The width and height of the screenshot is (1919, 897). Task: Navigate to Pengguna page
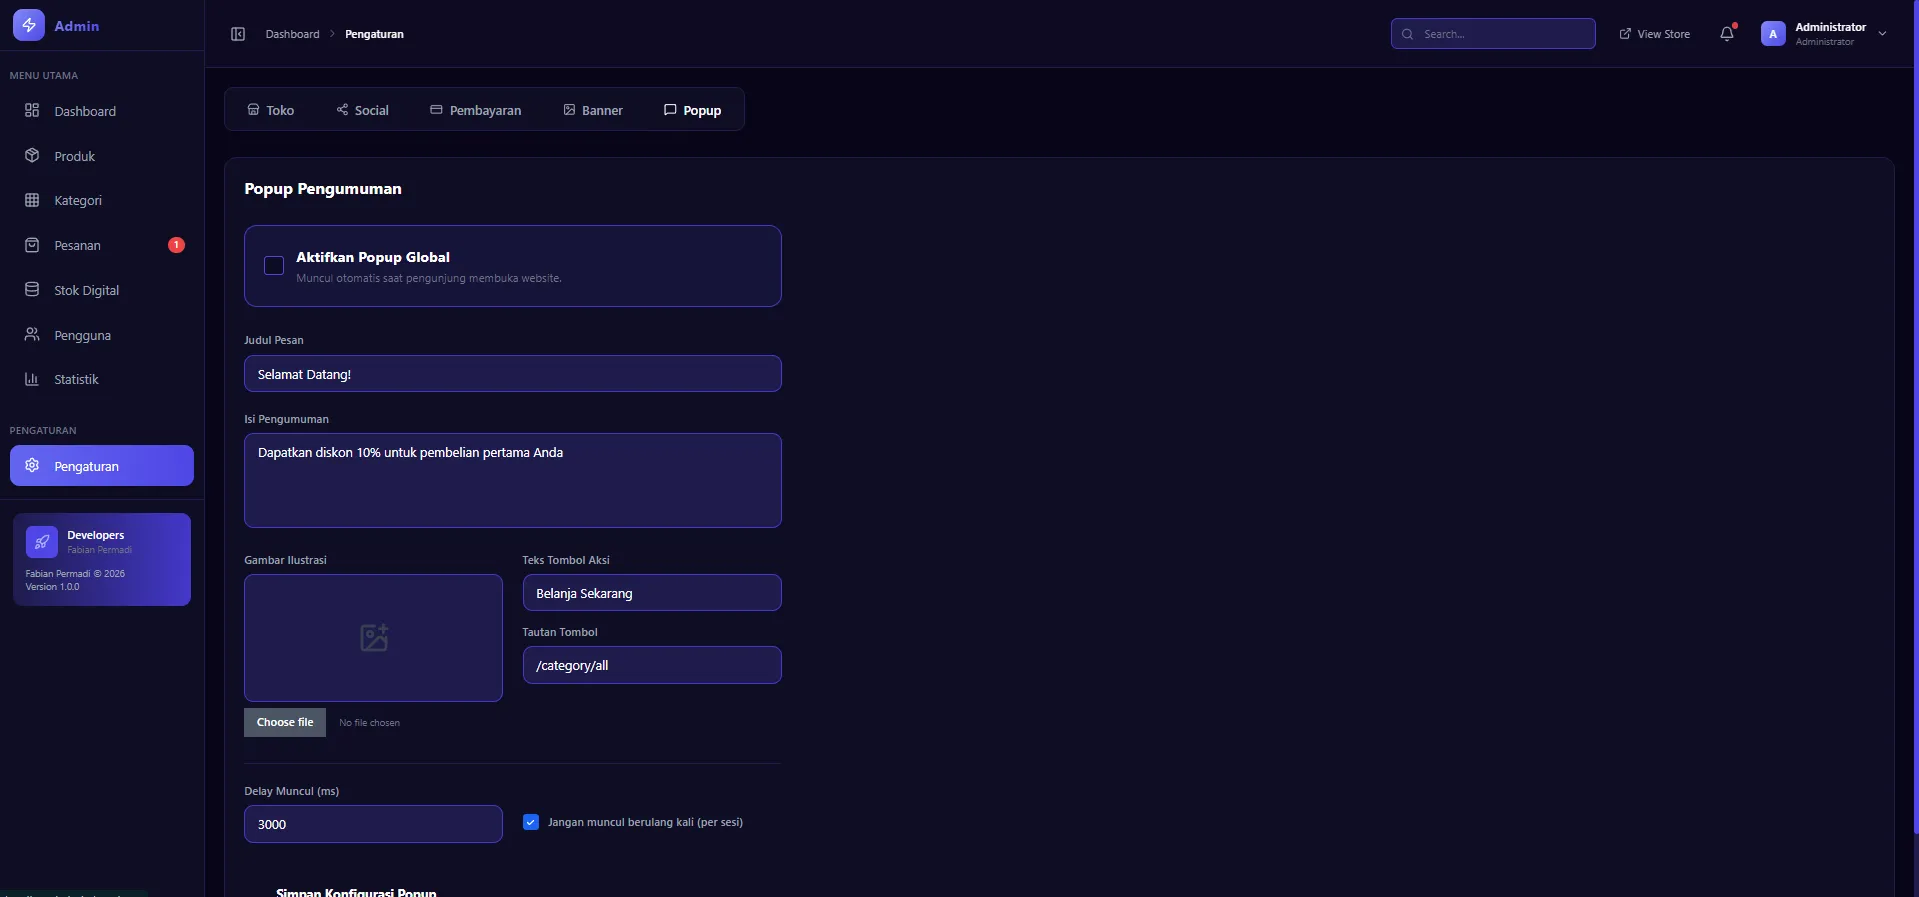click(82, 336)
